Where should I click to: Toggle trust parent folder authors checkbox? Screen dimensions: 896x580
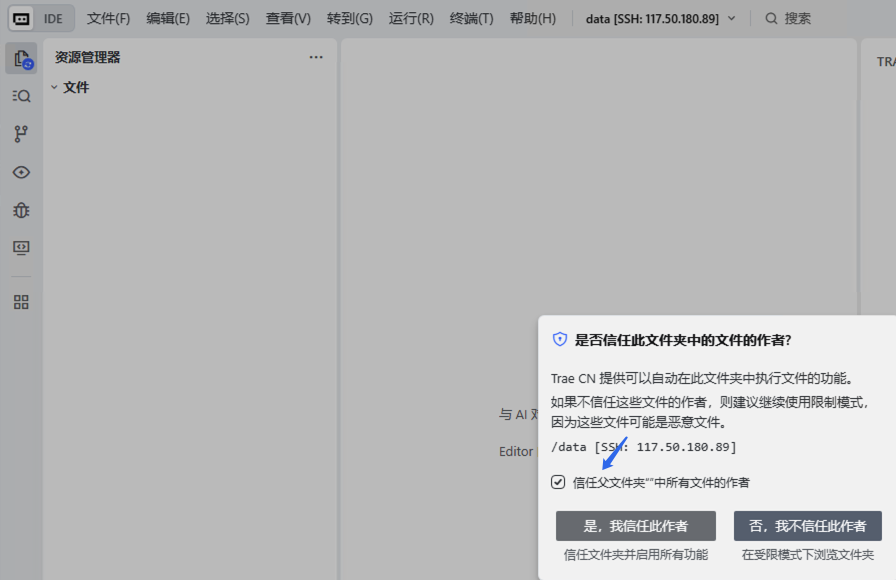tap(558, 482)
